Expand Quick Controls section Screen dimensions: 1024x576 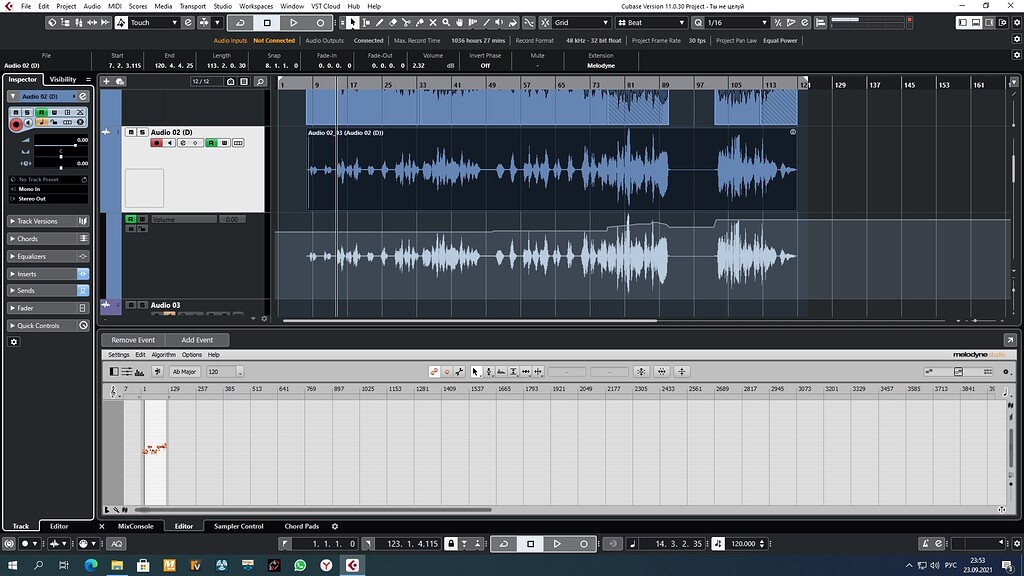(x=48, y=325)
